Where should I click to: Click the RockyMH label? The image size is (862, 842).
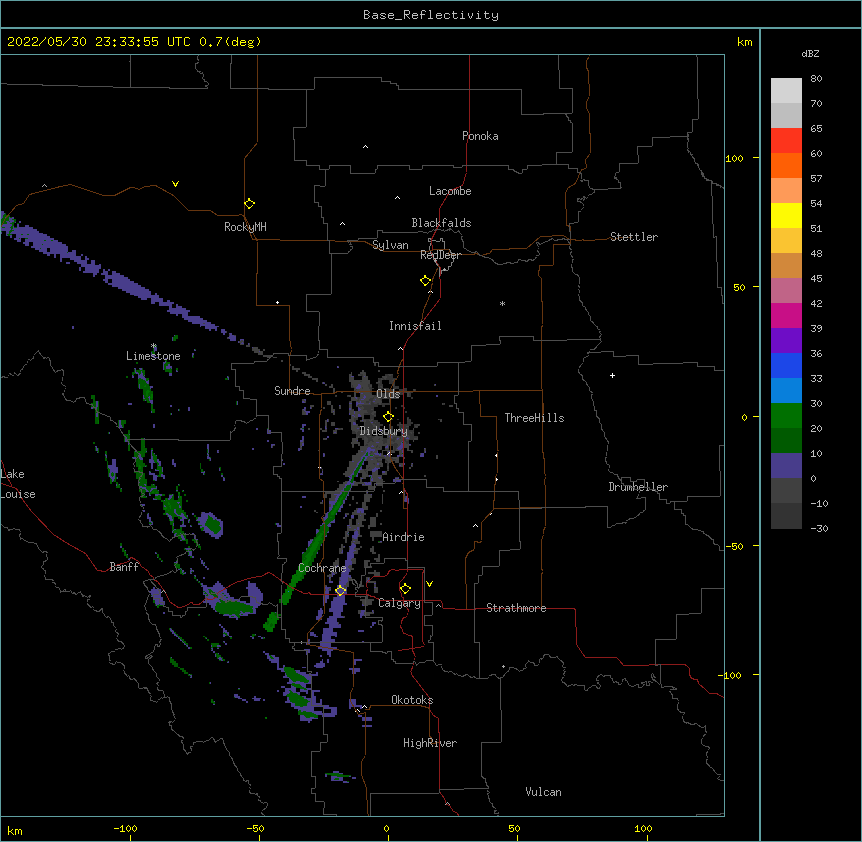click(x=245, y=227)
